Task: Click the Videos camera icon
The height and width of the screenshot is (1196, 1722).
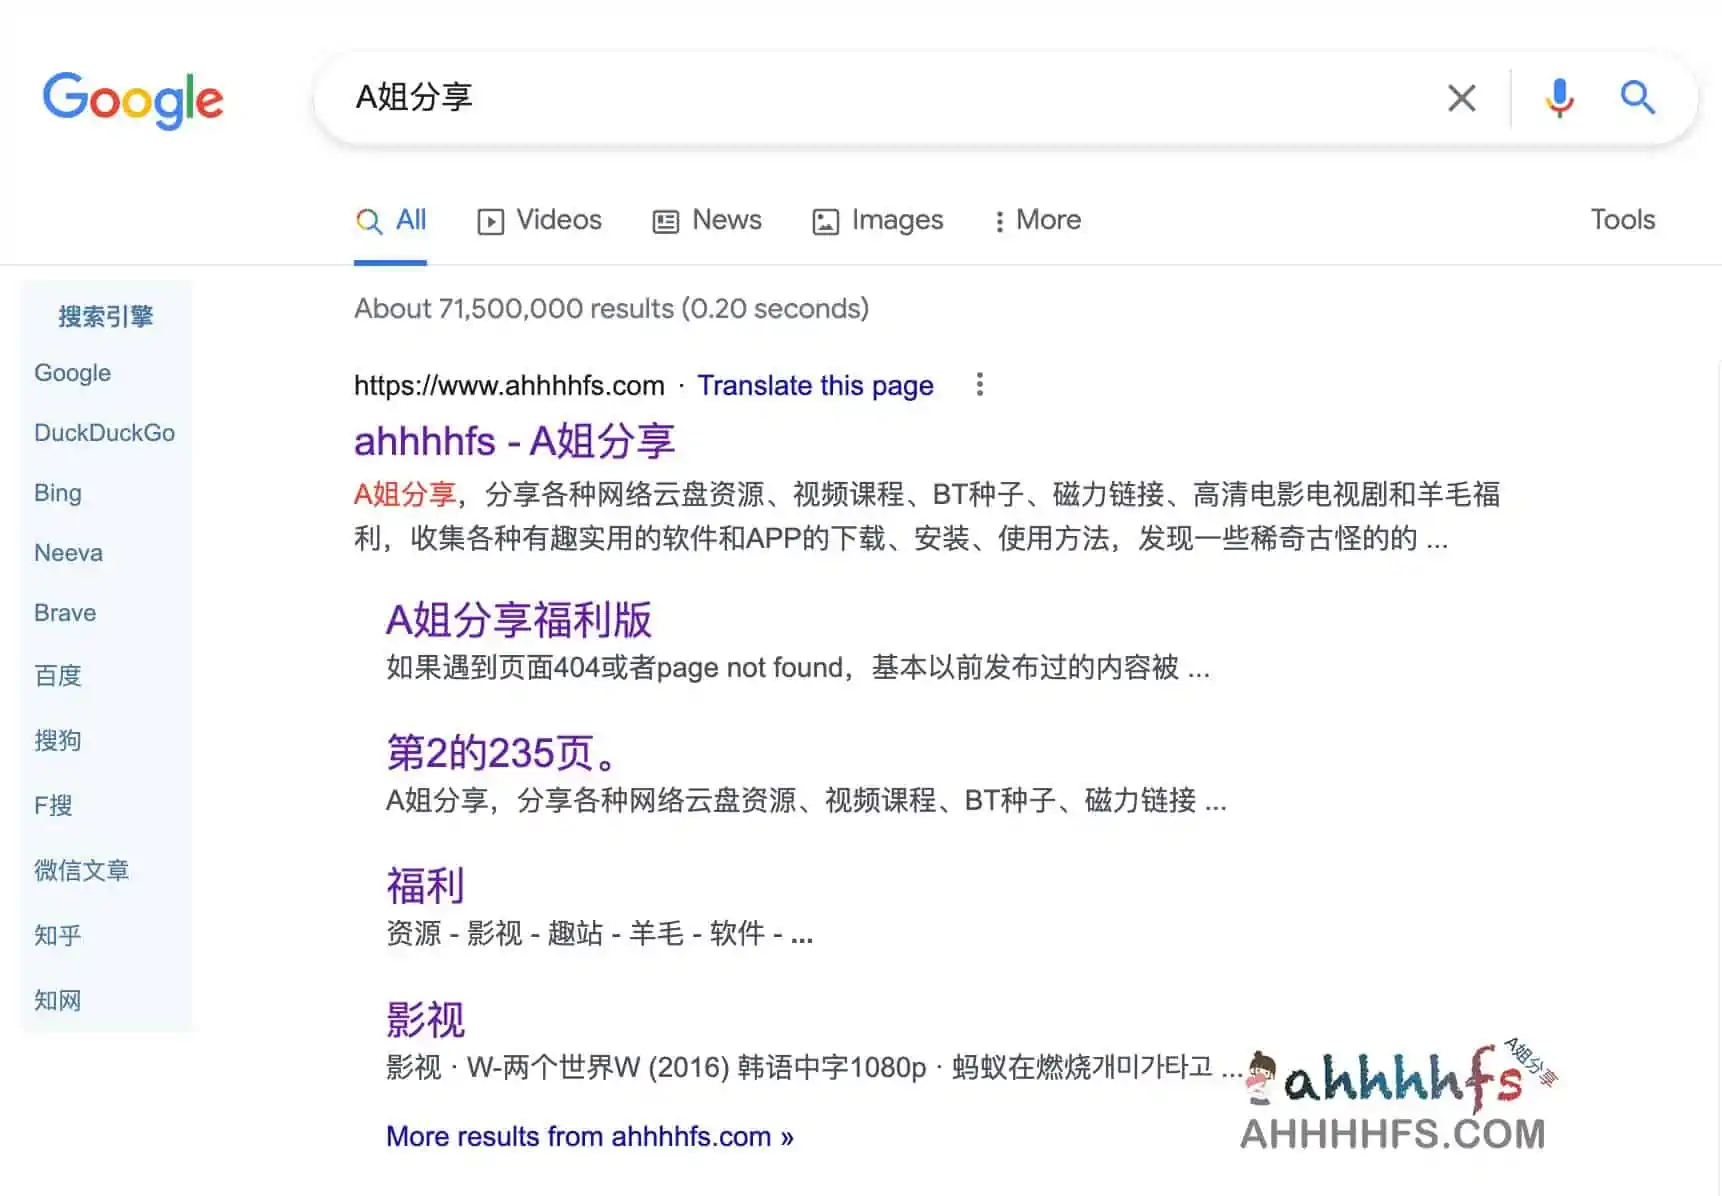Action: pyautogui.click(x=490, y=220)
